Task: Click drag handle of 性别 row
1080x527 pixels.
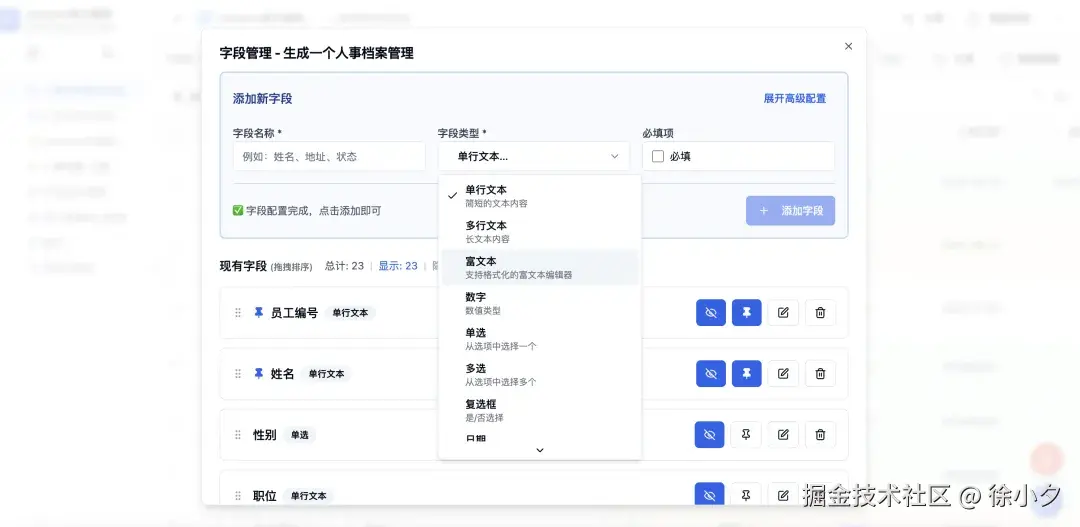Action: pyautogui.click(x=238, y=435)
